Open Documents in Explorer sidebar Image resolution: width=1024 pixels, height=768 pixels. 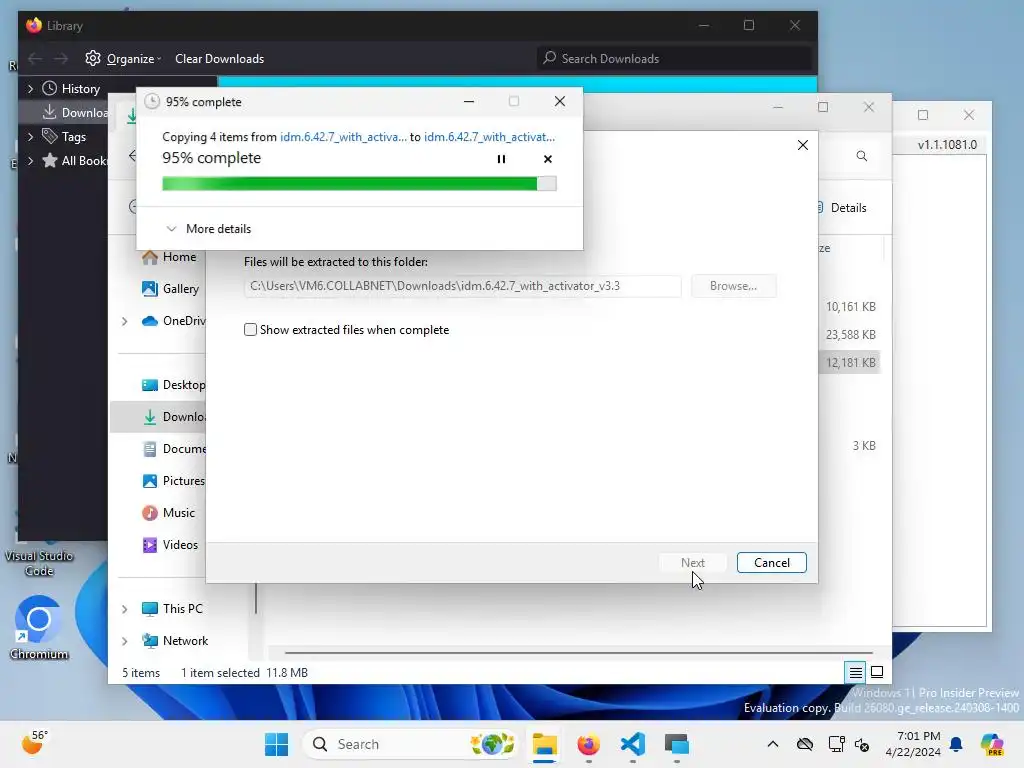173,449
